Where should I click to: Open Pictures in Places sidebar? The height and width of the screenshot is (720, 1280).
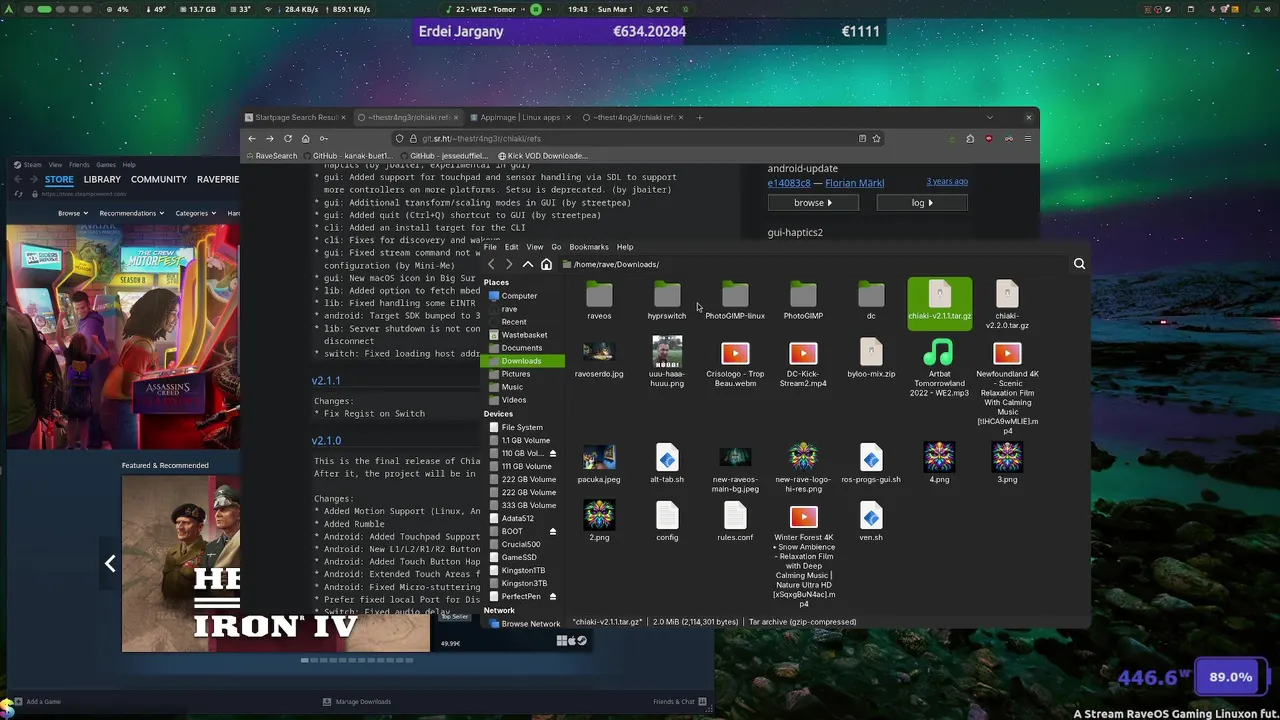pyautogui.click(x=516, y=374)
